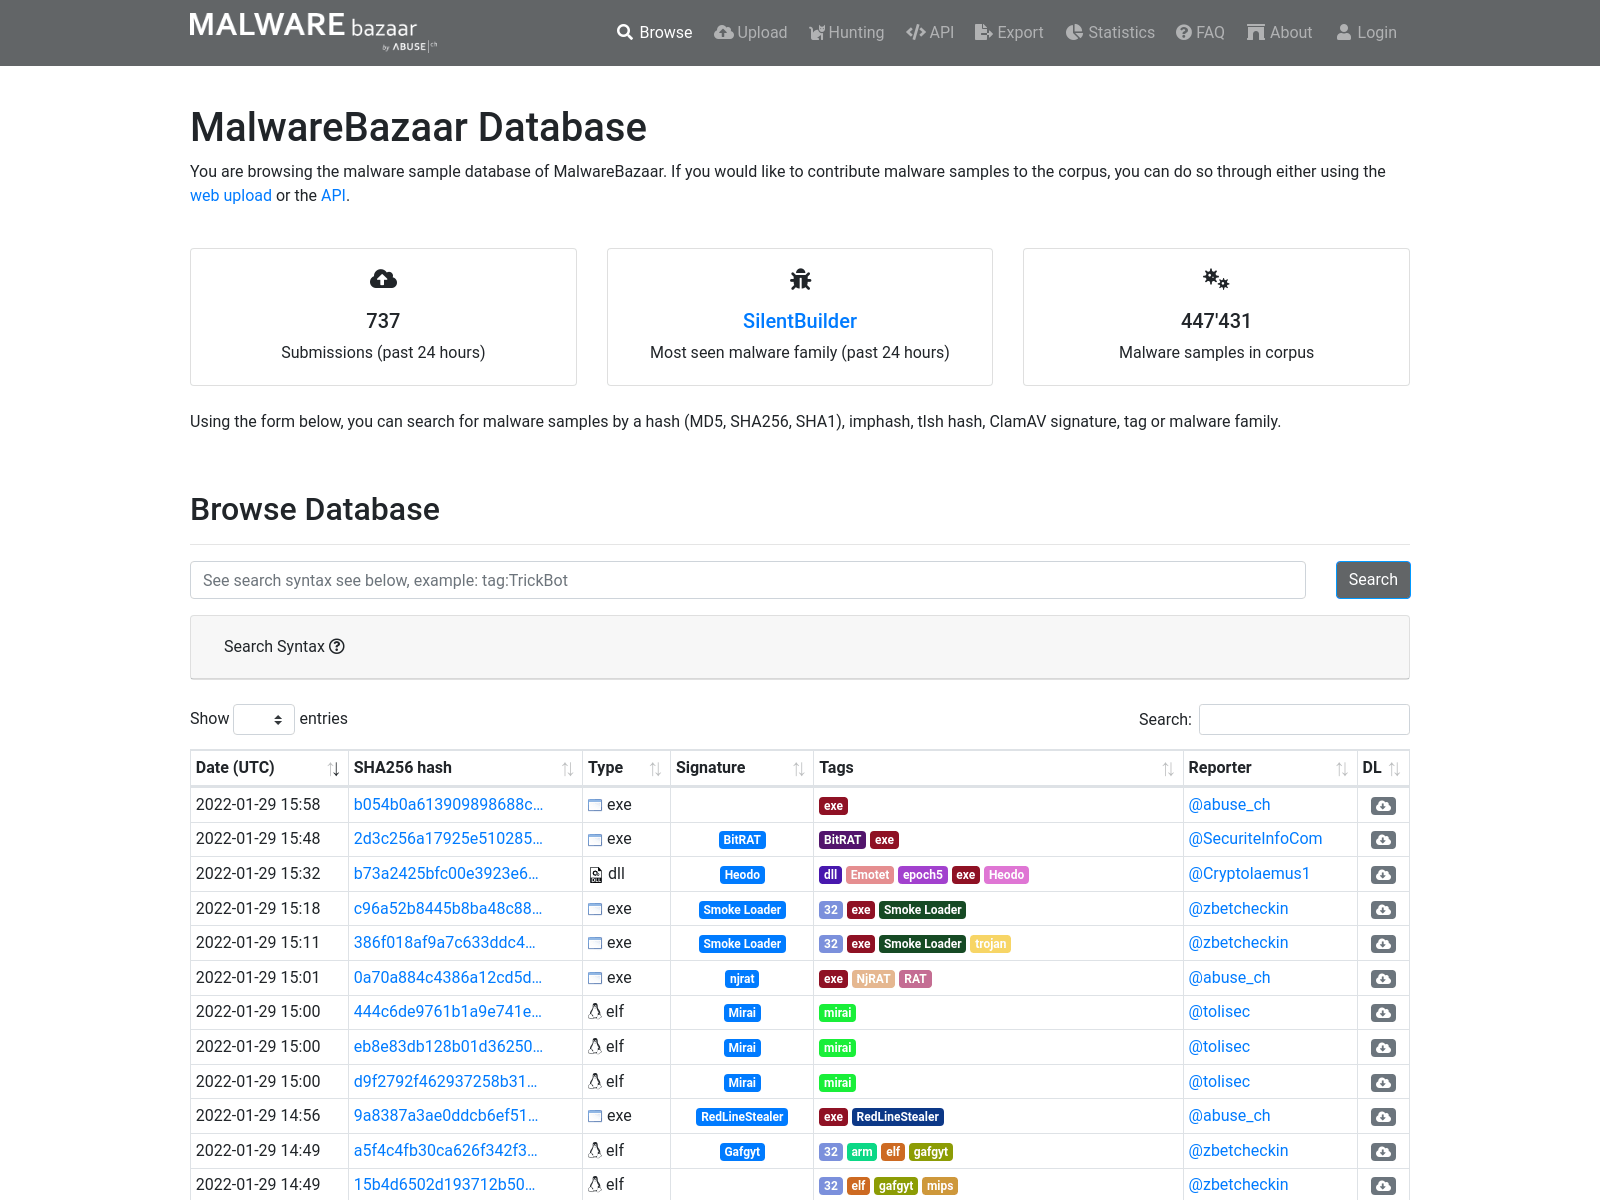The height and width of the screenshot is (1200, 1600).
Task: Click the njrat signature badge
Action: click(x=742, y=979)
